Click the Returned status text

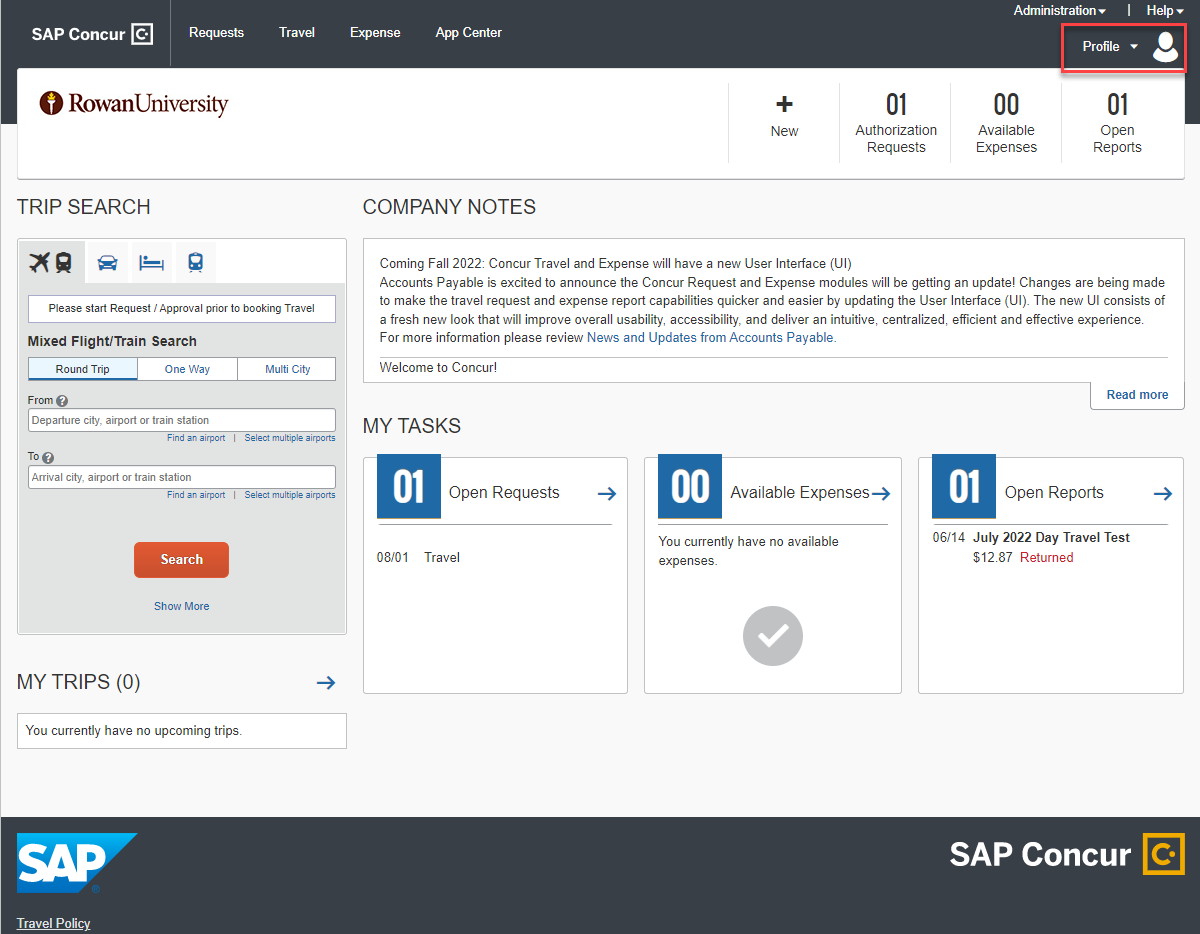point(1046,557)
